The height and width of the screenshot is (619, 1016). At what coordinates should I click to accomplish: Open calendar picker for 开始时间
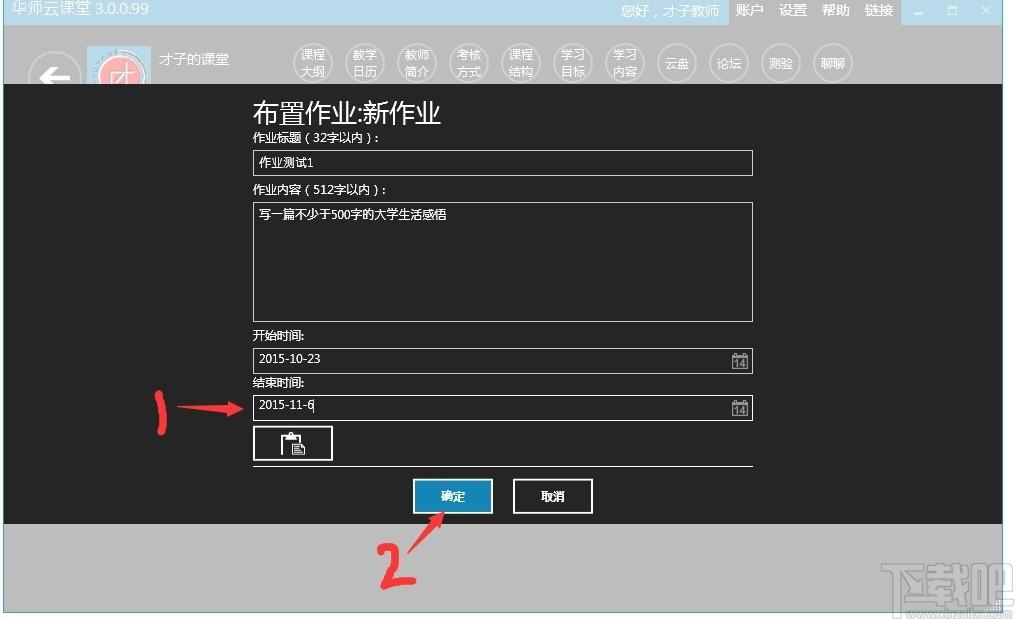(739, 361)
